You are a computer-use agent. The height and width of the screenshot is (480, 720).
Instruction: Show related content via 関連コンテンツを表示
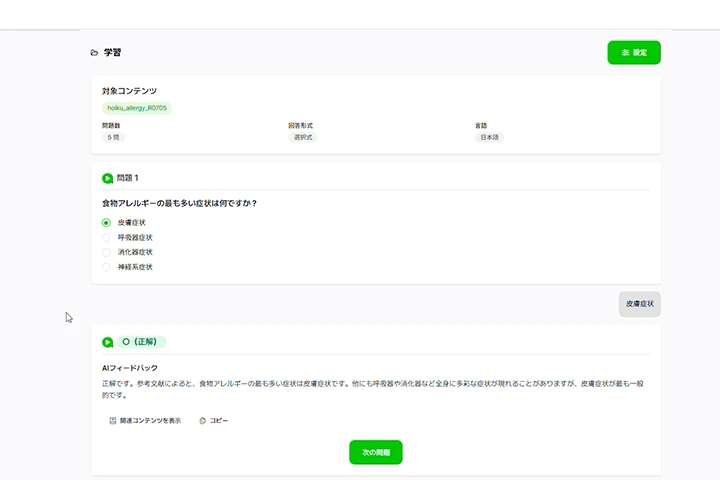(x=145, y=421)
